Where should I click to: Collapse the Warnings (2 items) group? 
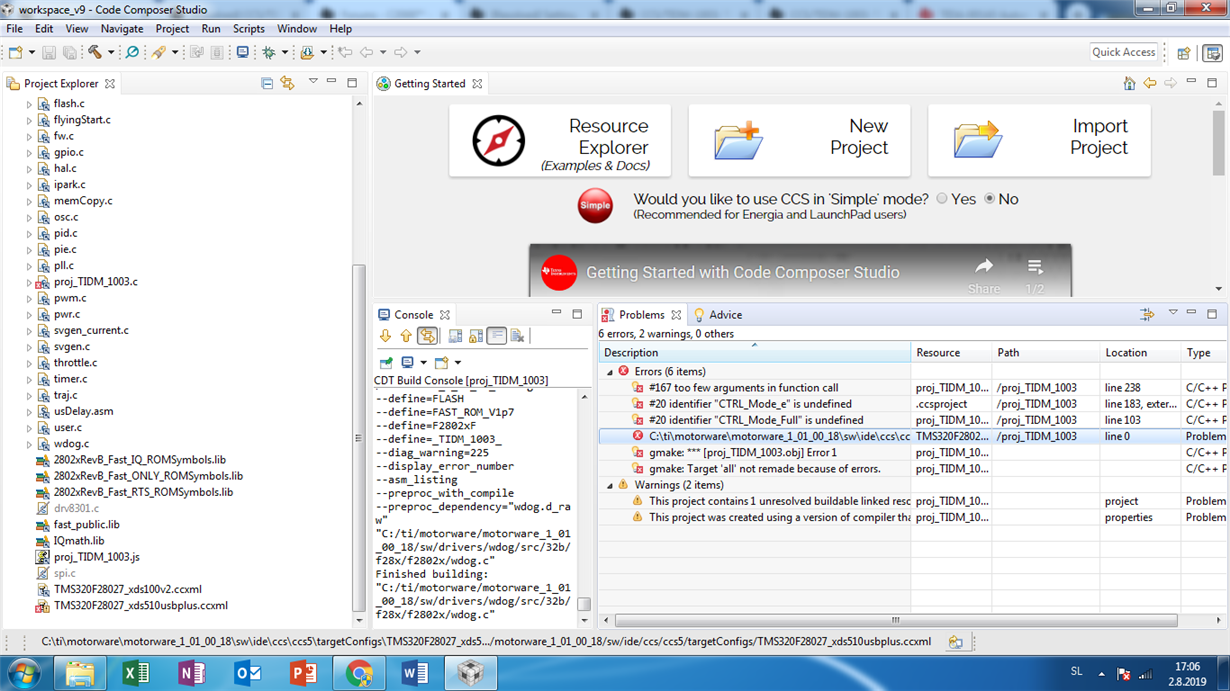tap(610, 485)
